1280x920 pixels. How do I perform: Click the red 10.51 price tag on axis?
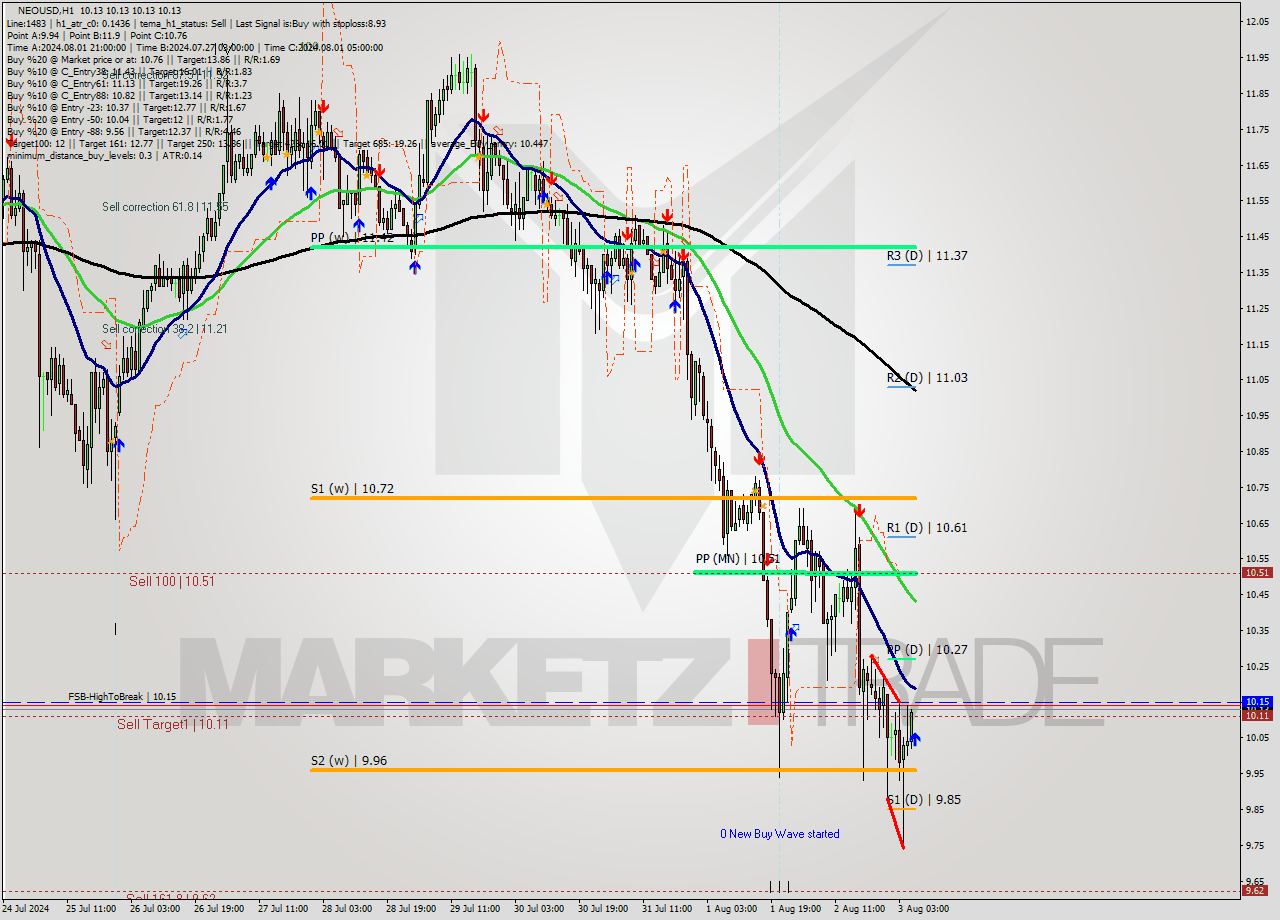coord(1256,573)
